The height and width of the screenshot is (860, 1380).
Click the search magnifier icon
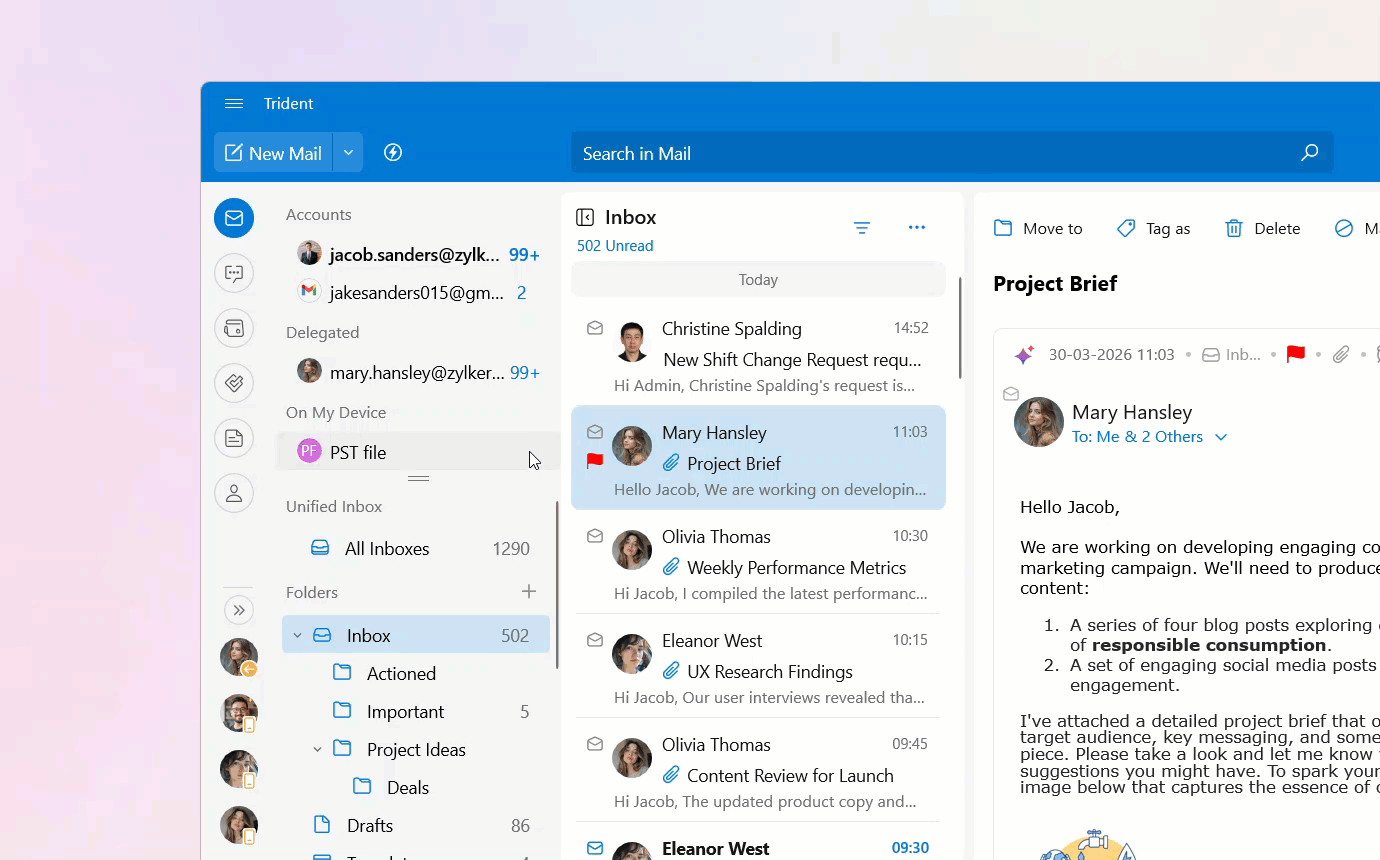coord(1309,153)
